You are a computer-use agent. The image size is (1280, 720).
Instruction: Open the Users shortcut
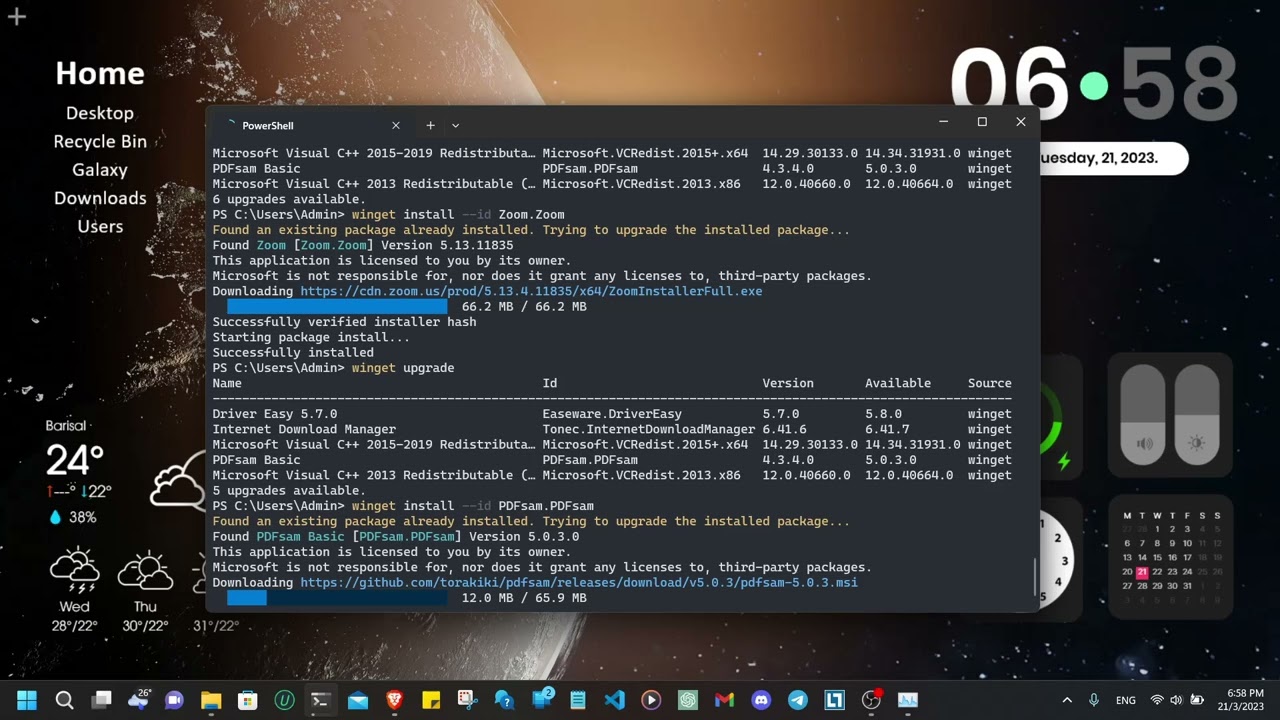coord(100,226)
